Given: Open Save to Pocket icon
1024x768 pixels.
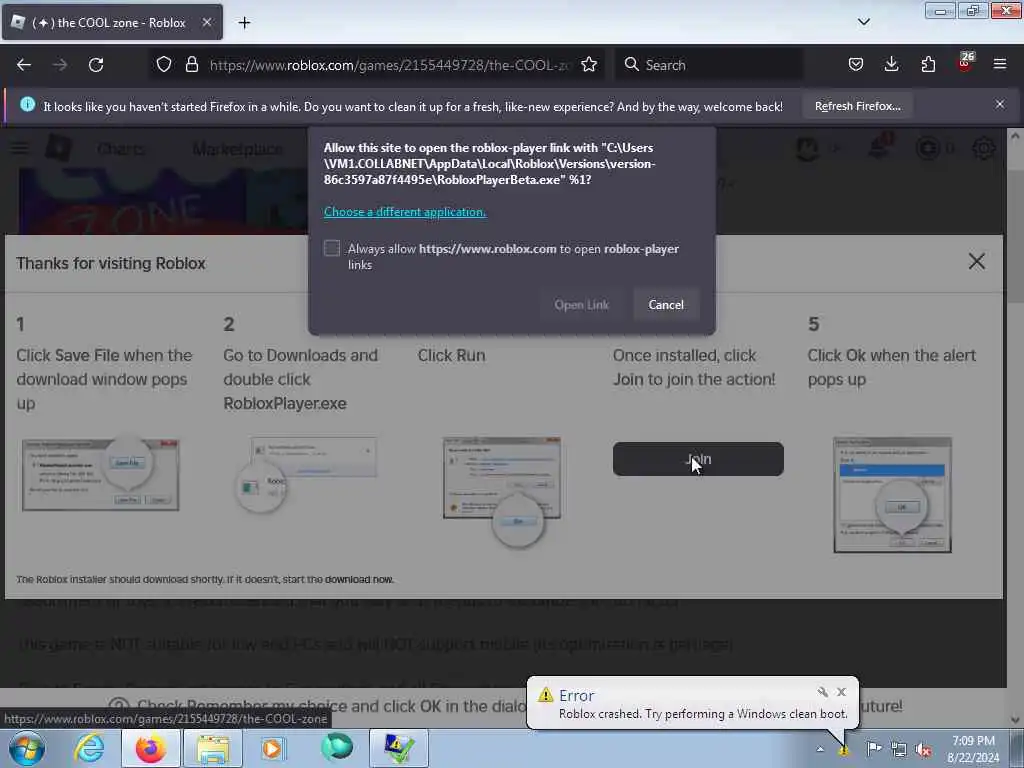Looking at the screenshot, I should [856, 65].
